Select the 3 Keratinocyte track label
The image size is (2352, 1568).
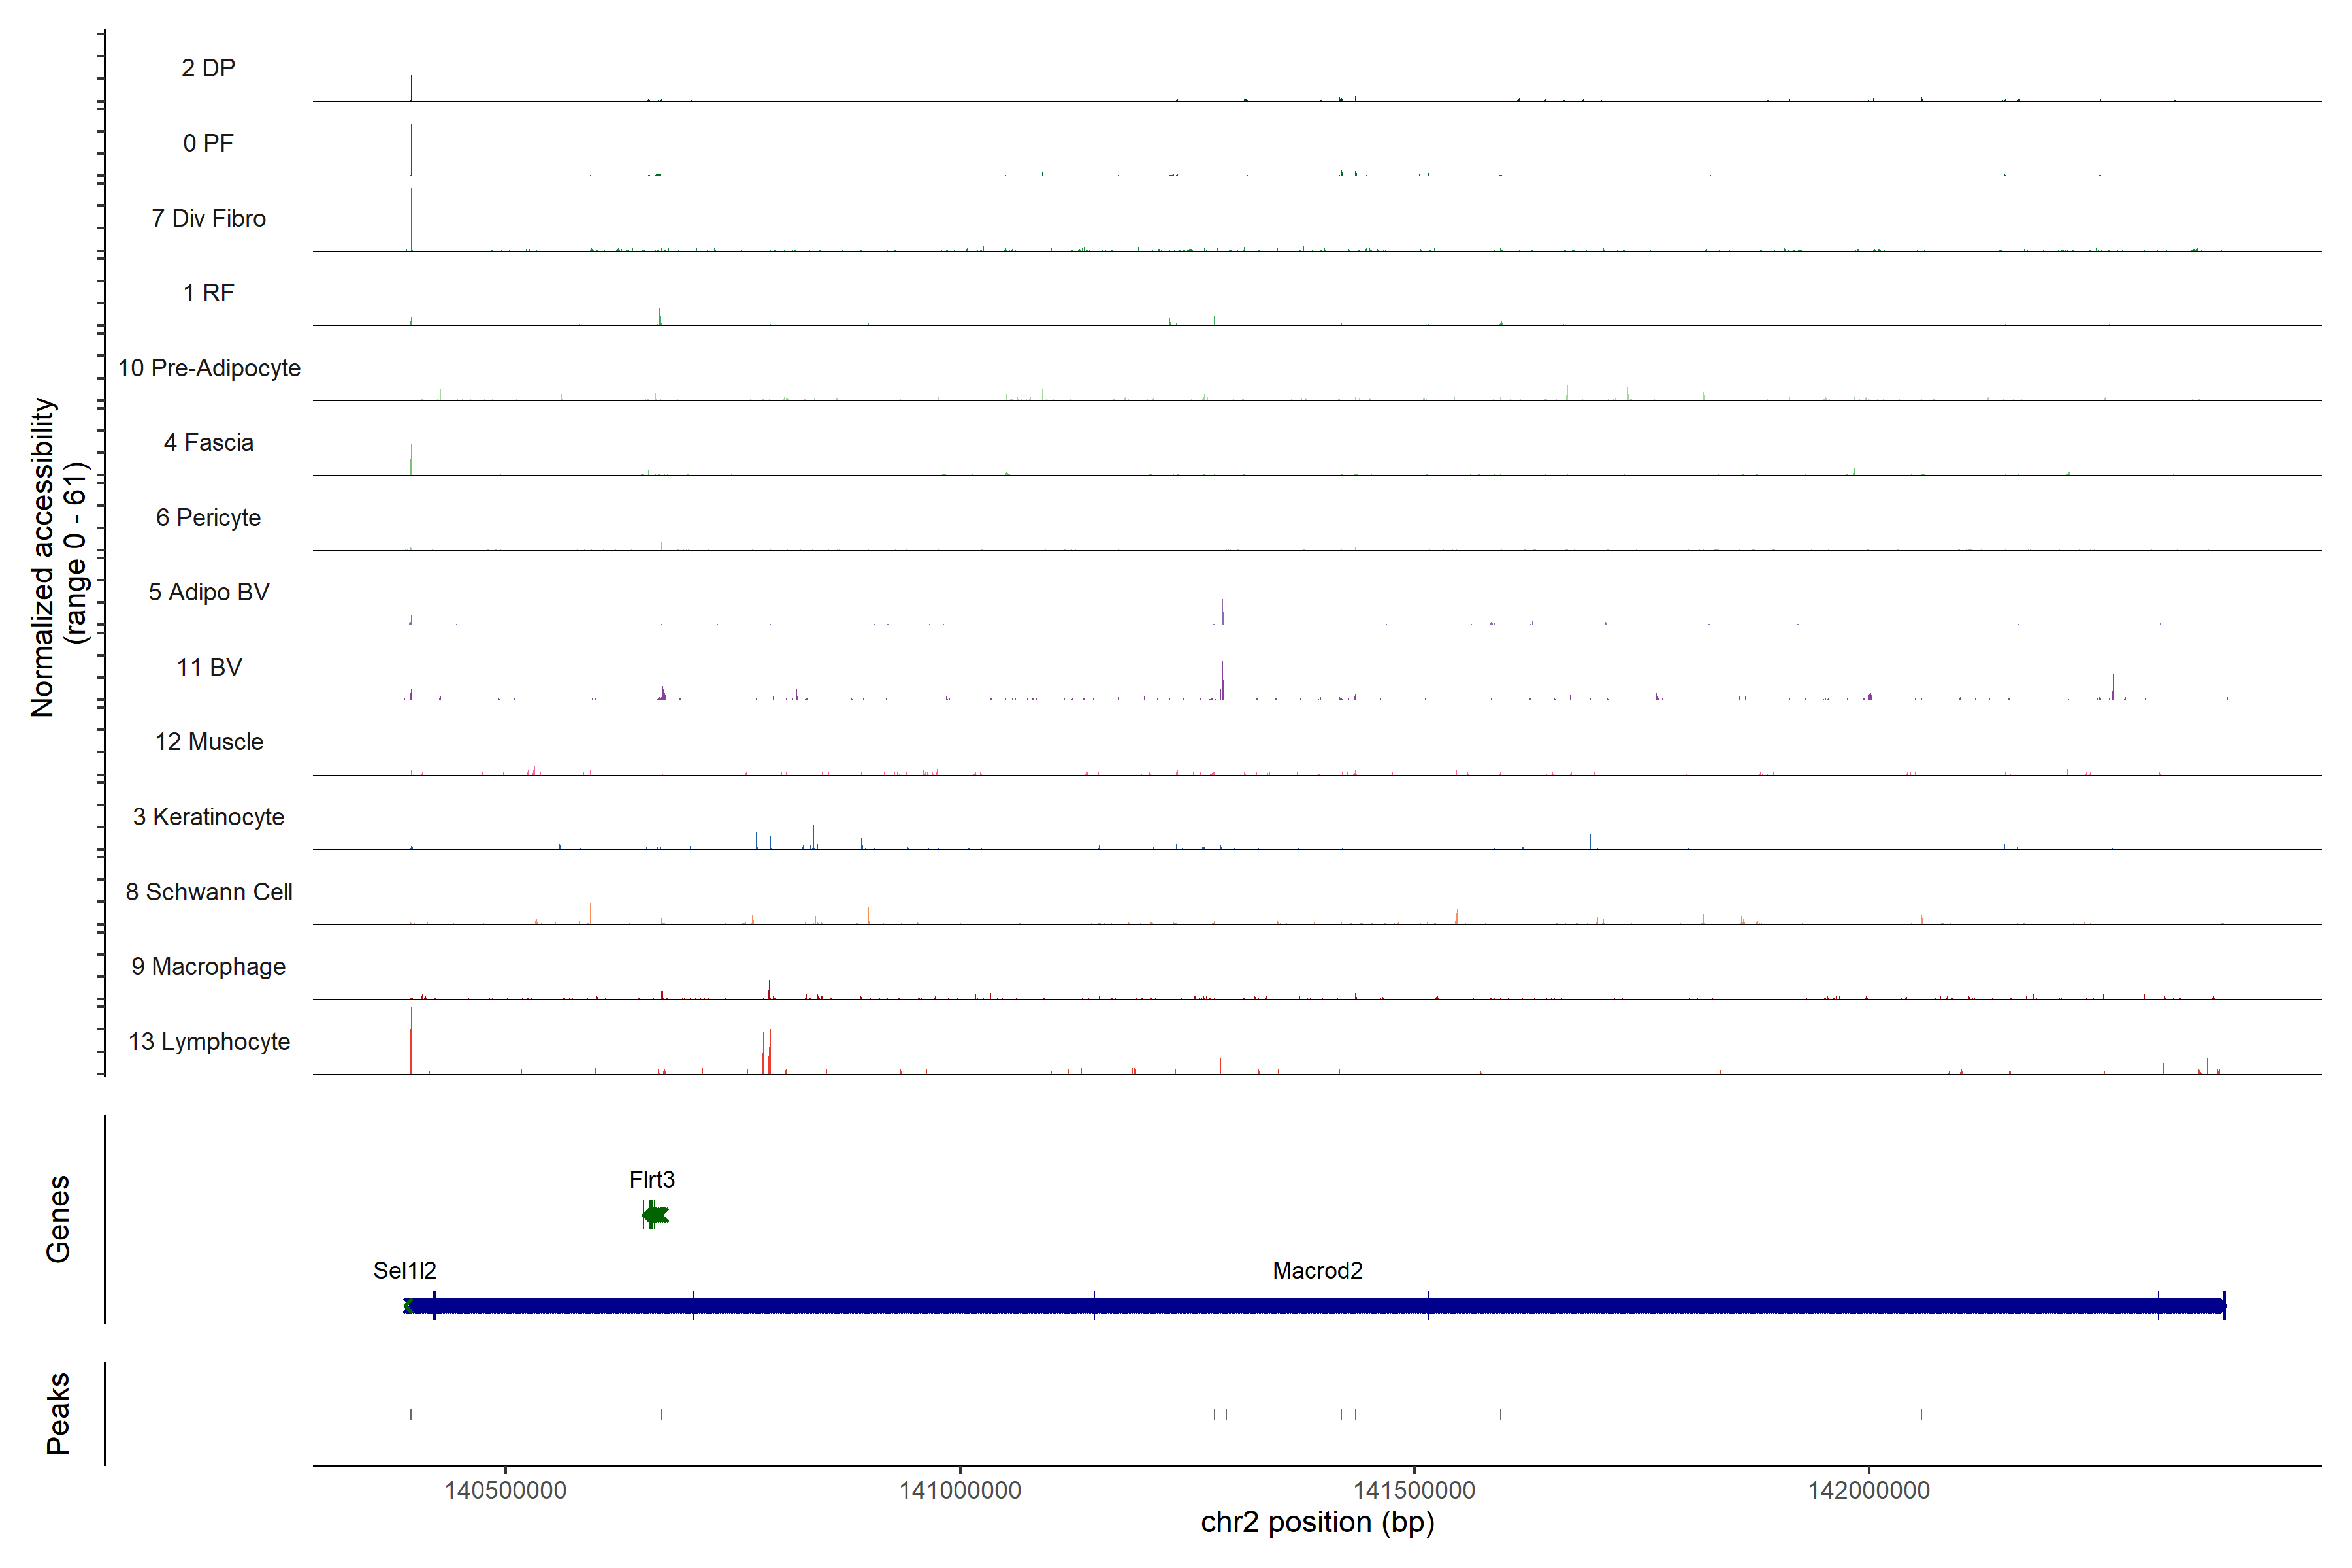[208, 817]
